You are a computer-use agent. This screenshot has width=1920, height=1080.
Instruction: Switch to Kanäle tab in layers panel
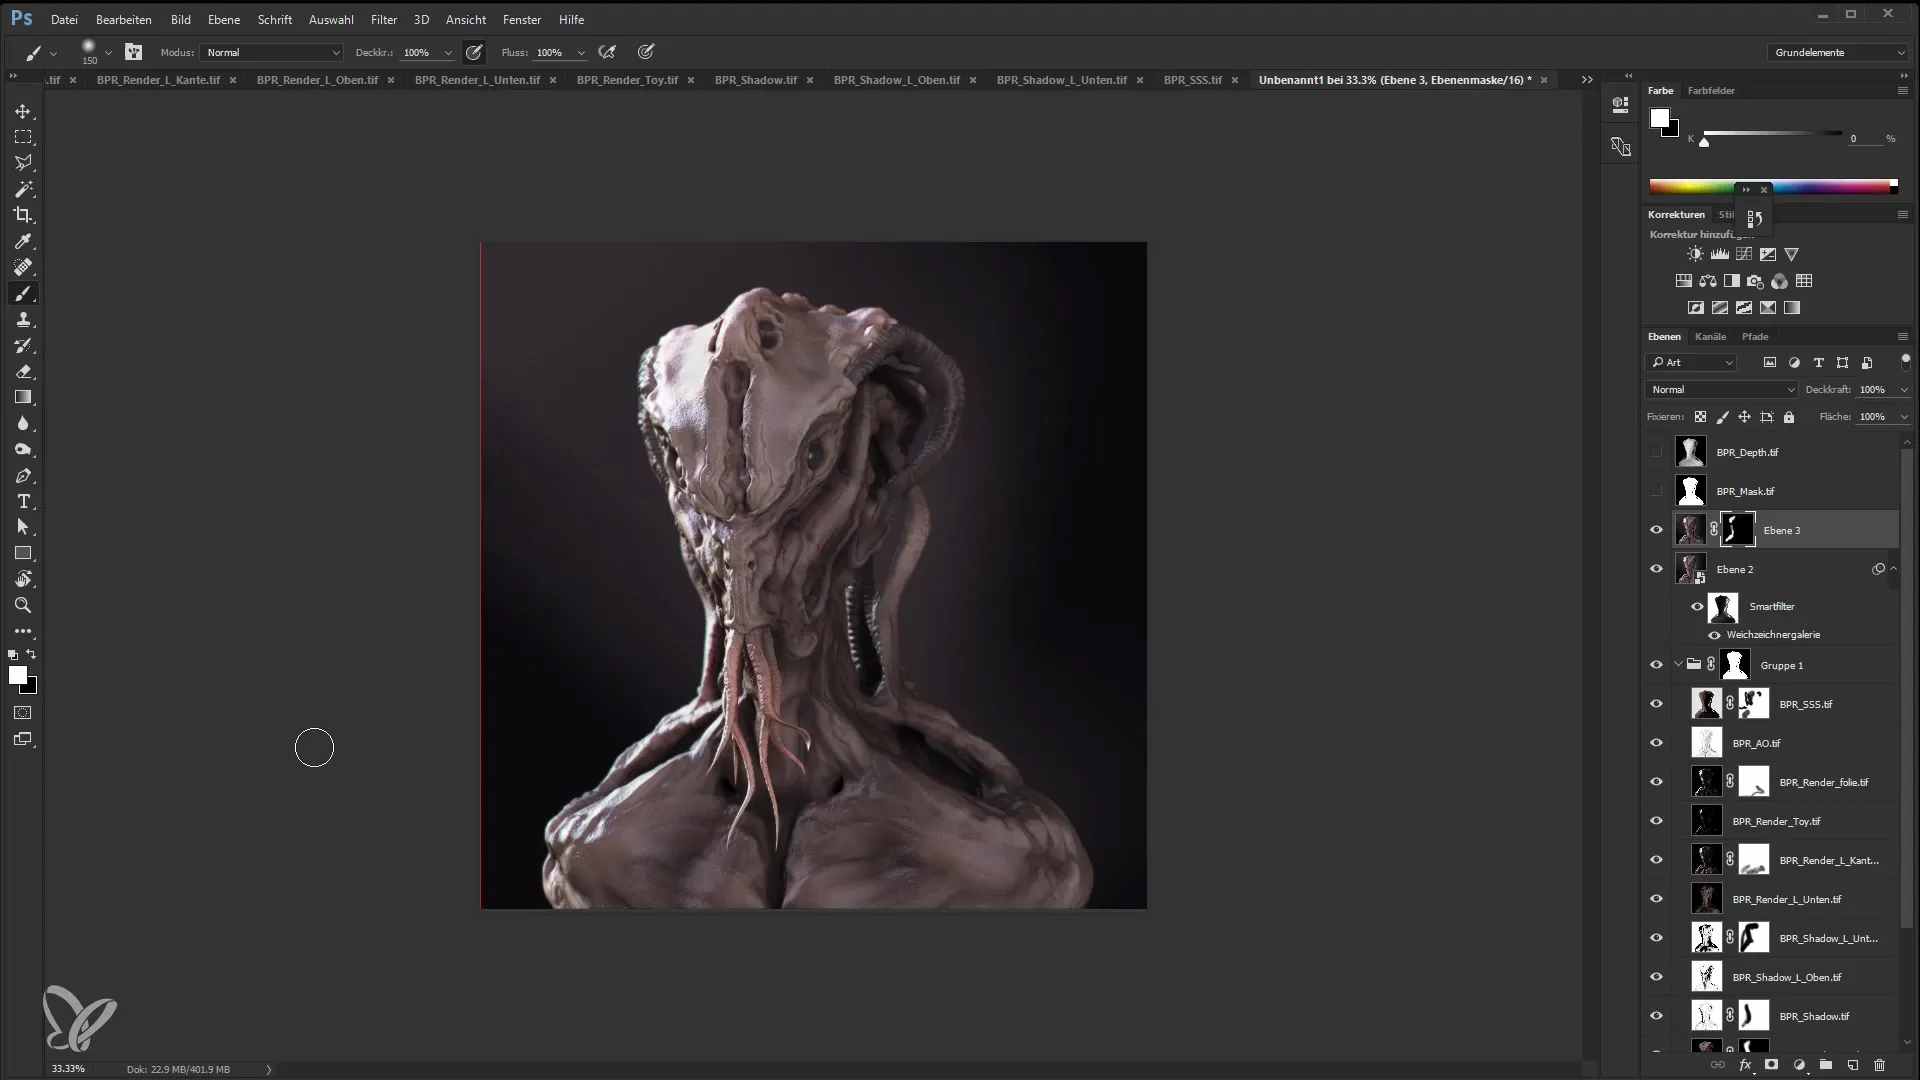pos(1713,336)
